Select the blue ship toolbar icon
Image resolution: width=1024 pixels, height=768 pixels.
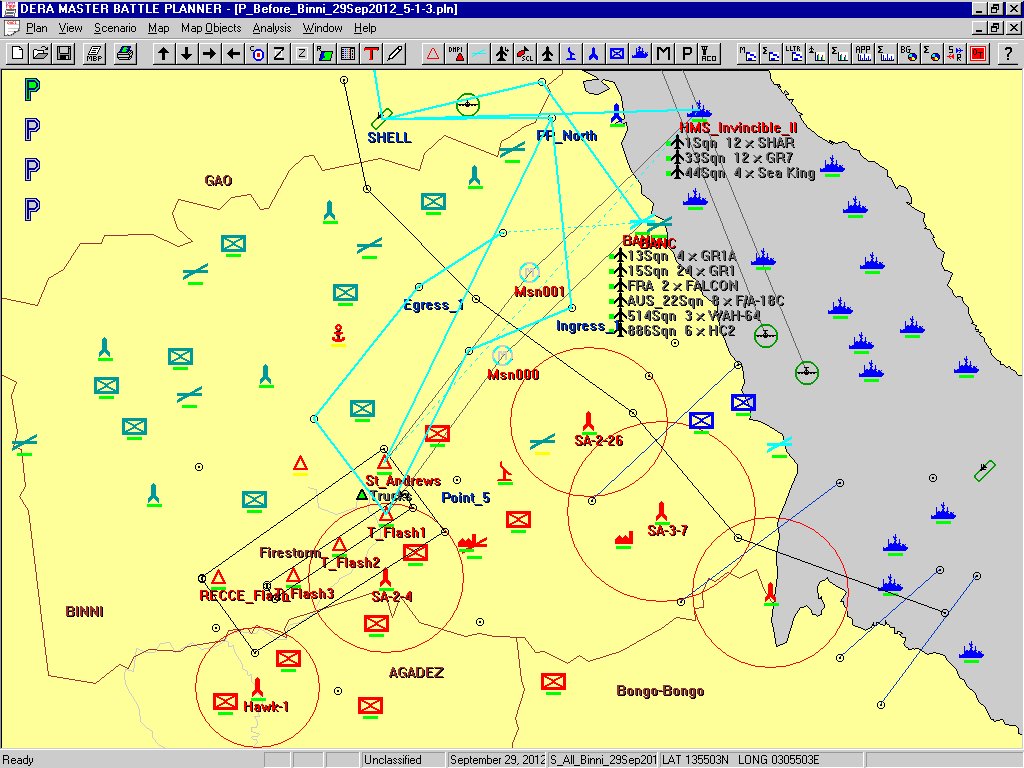tap(640, 53)
